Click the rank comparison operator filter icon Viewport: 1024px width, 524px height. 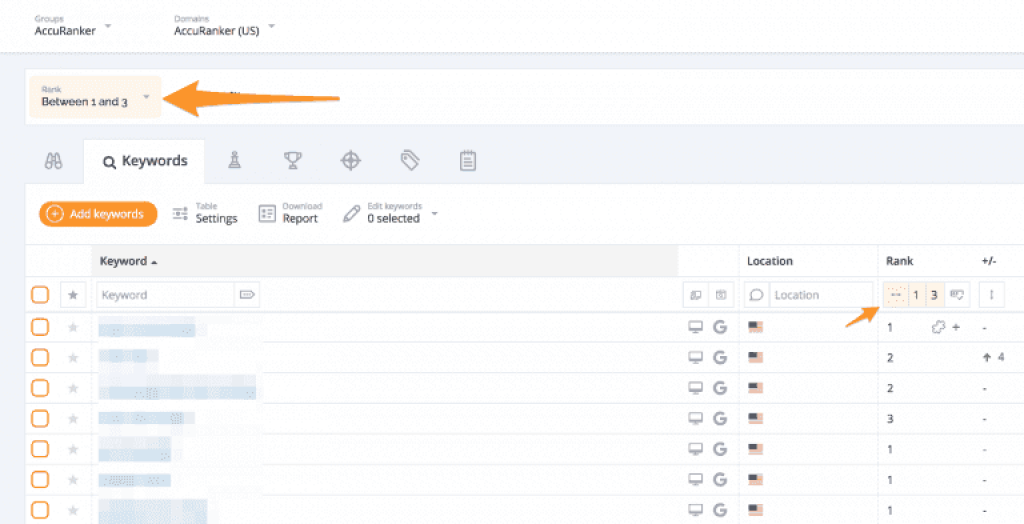(x=895, y=295)
